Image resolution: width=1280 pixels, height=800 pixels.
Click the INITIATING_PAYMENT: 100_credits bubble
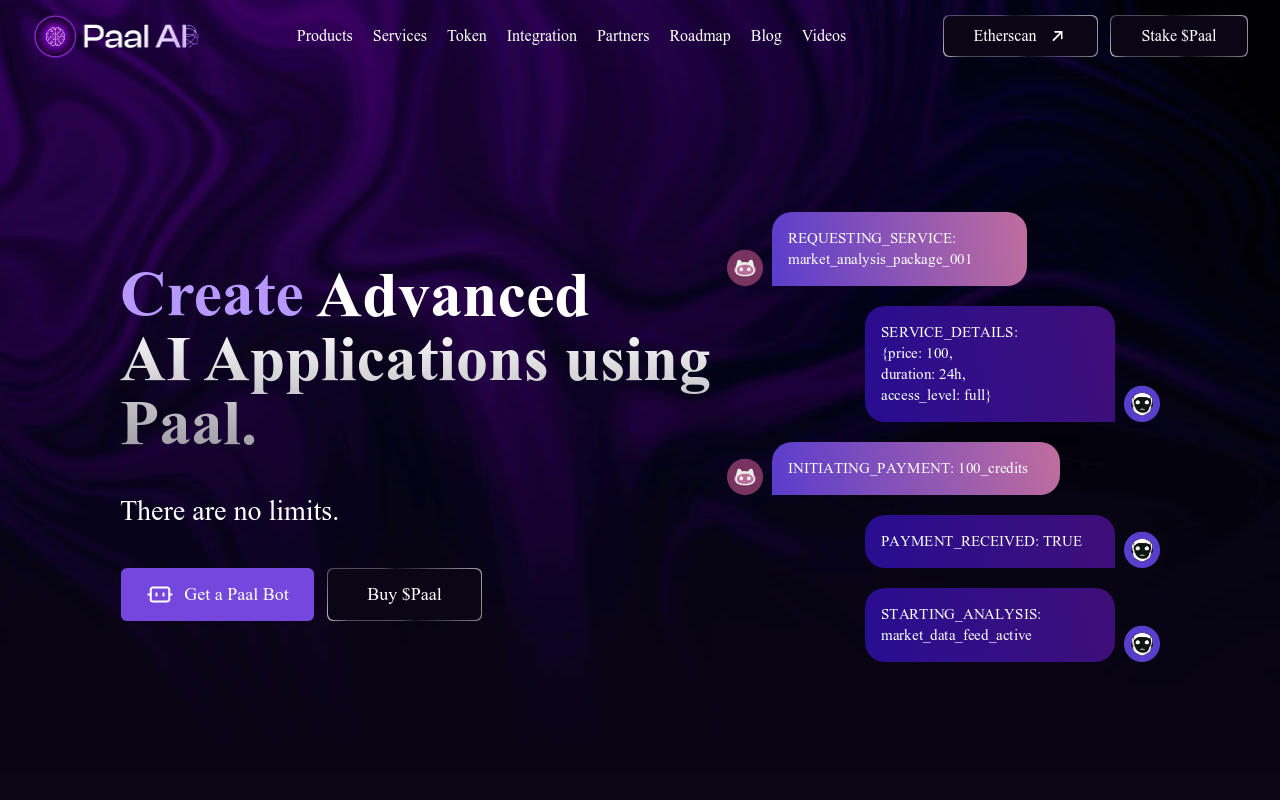click(x=916, y=468)
